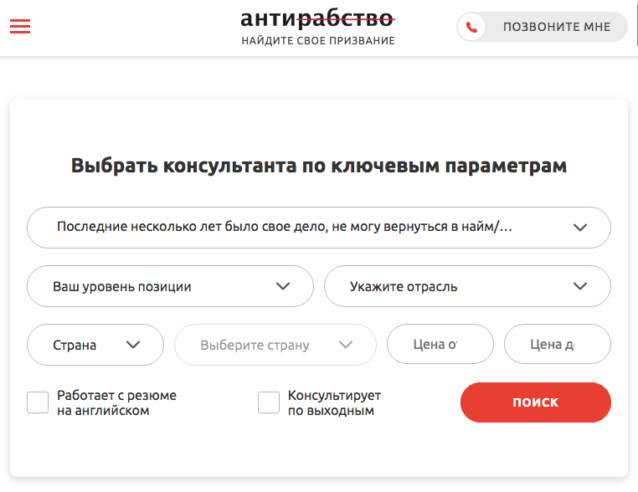
Task: Expand Ваш уровень позиции dropdown
Action: point(170,286)
